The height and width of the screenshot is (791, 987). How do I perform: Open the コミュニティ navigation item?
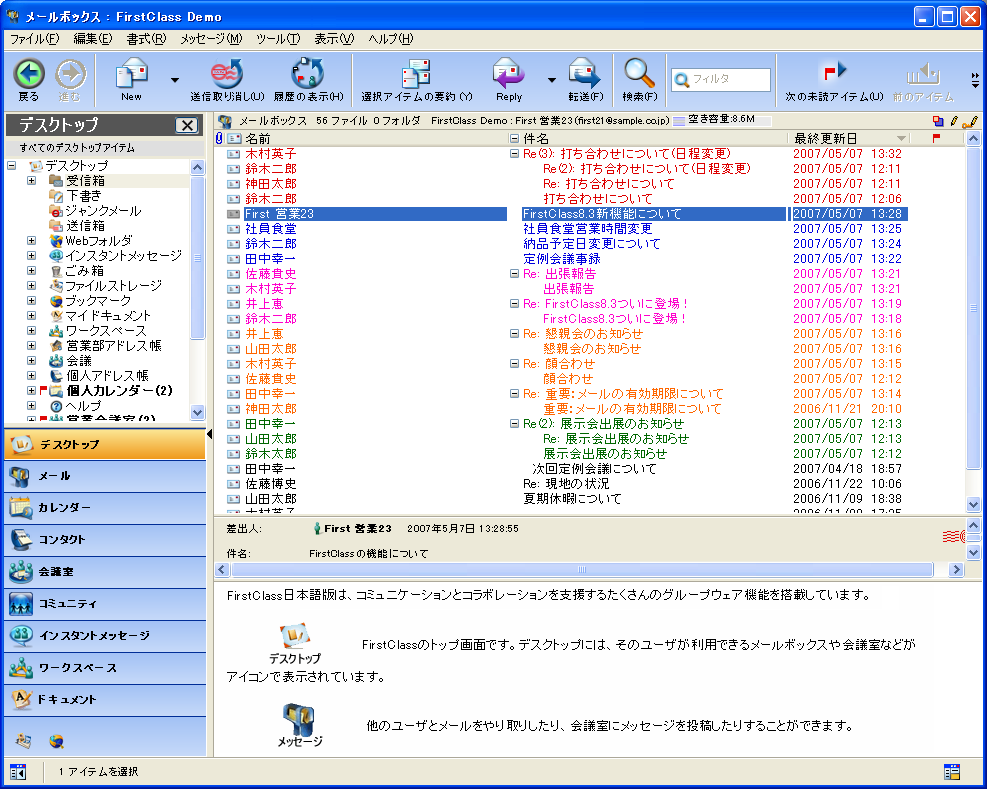point(104,604)
